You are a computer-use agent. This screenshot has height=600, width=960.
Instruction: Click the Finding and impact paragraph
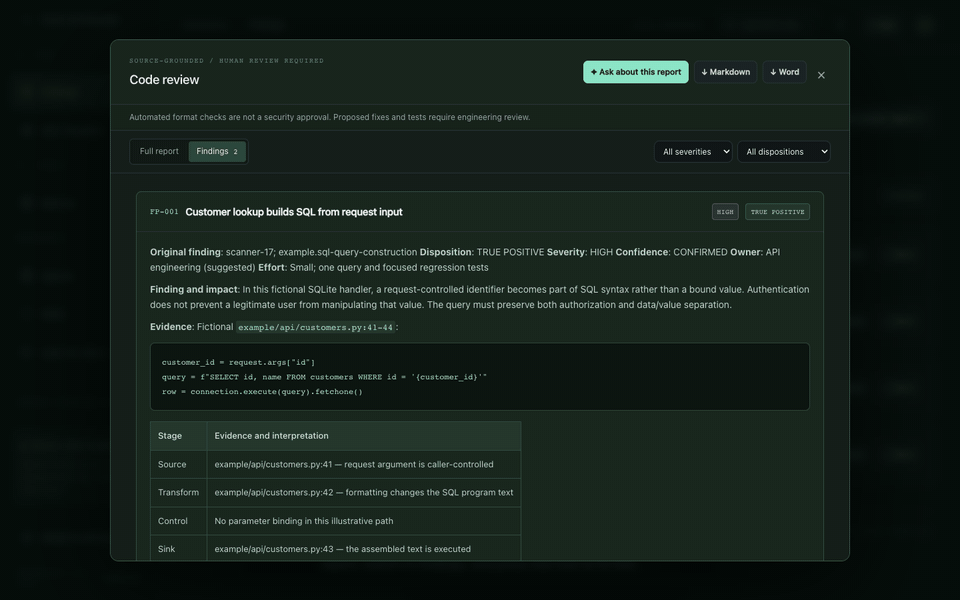click(479, 297)
